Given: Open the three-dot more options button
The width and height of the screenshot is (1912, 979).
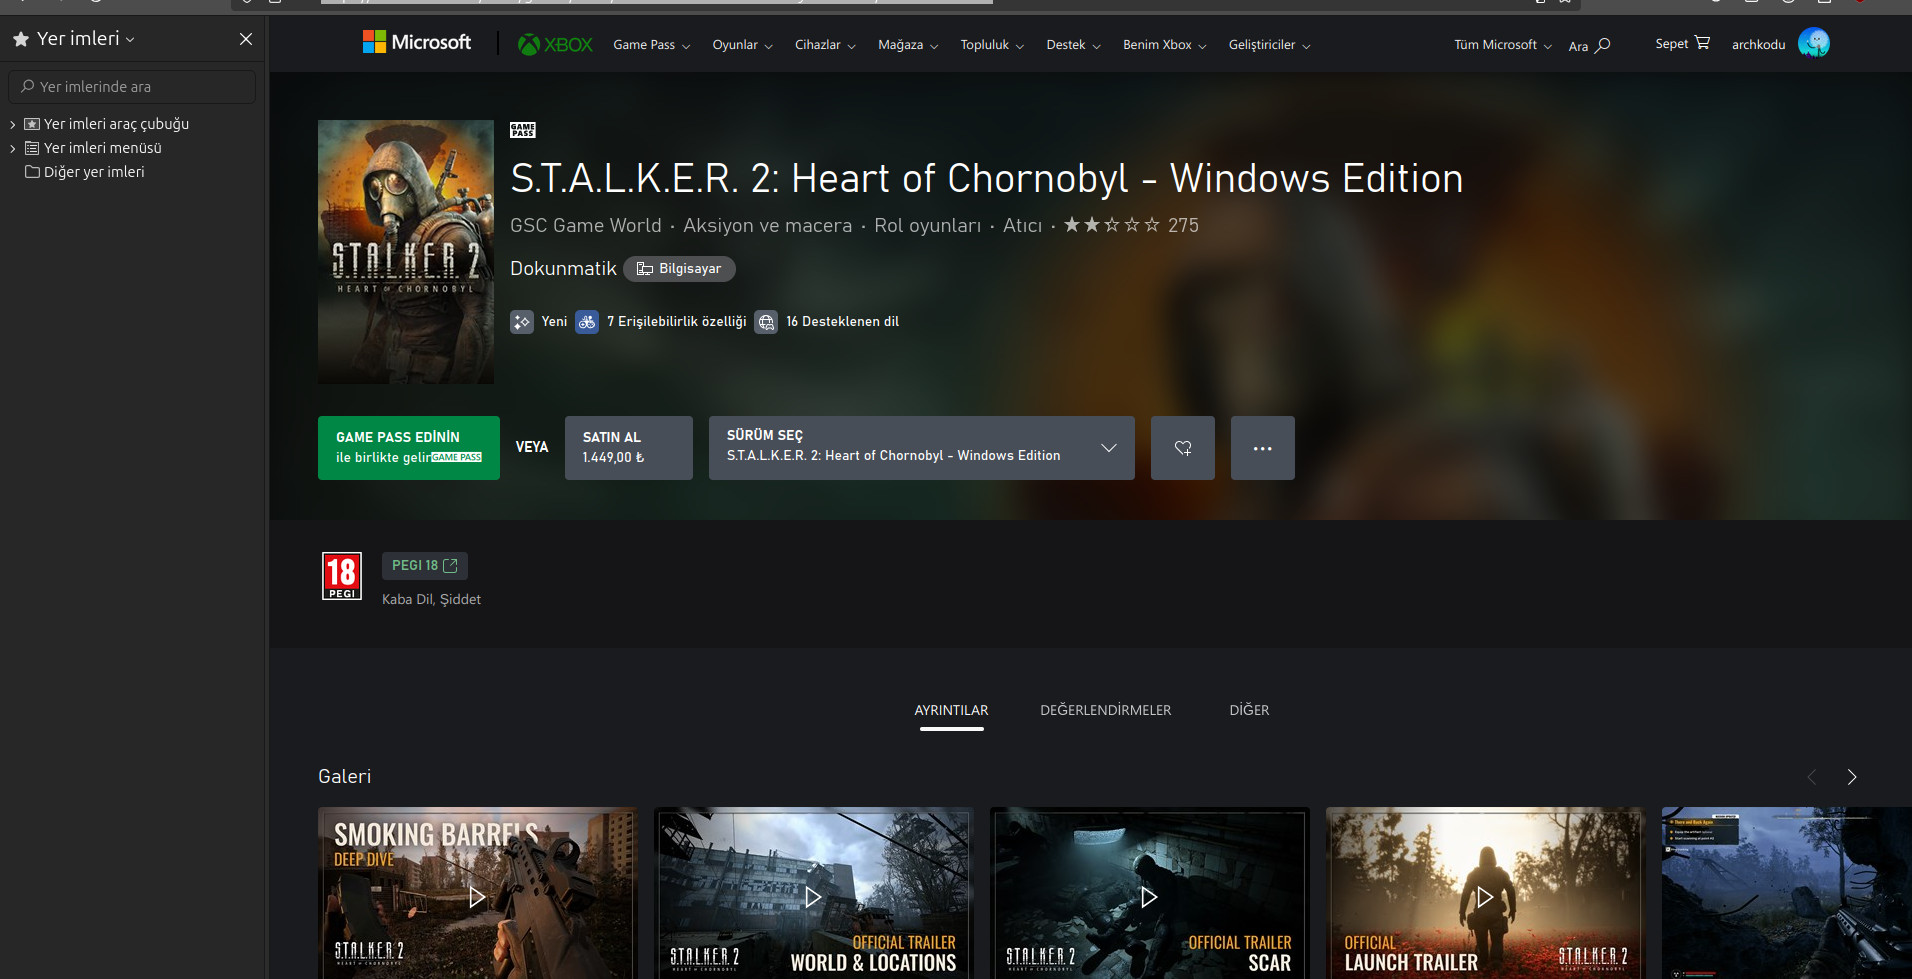Looking at the screenshot, I should pyautogui.click(x=1263, y=448).
